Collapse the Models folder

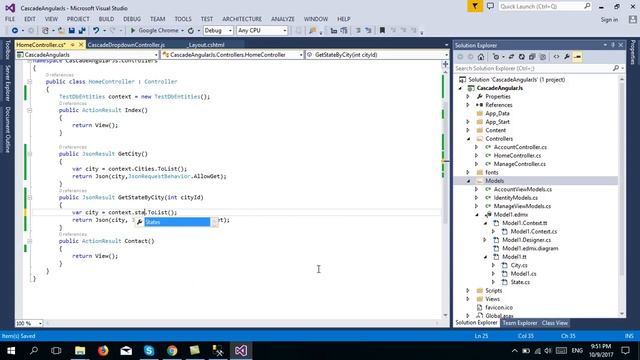point(468,181)
